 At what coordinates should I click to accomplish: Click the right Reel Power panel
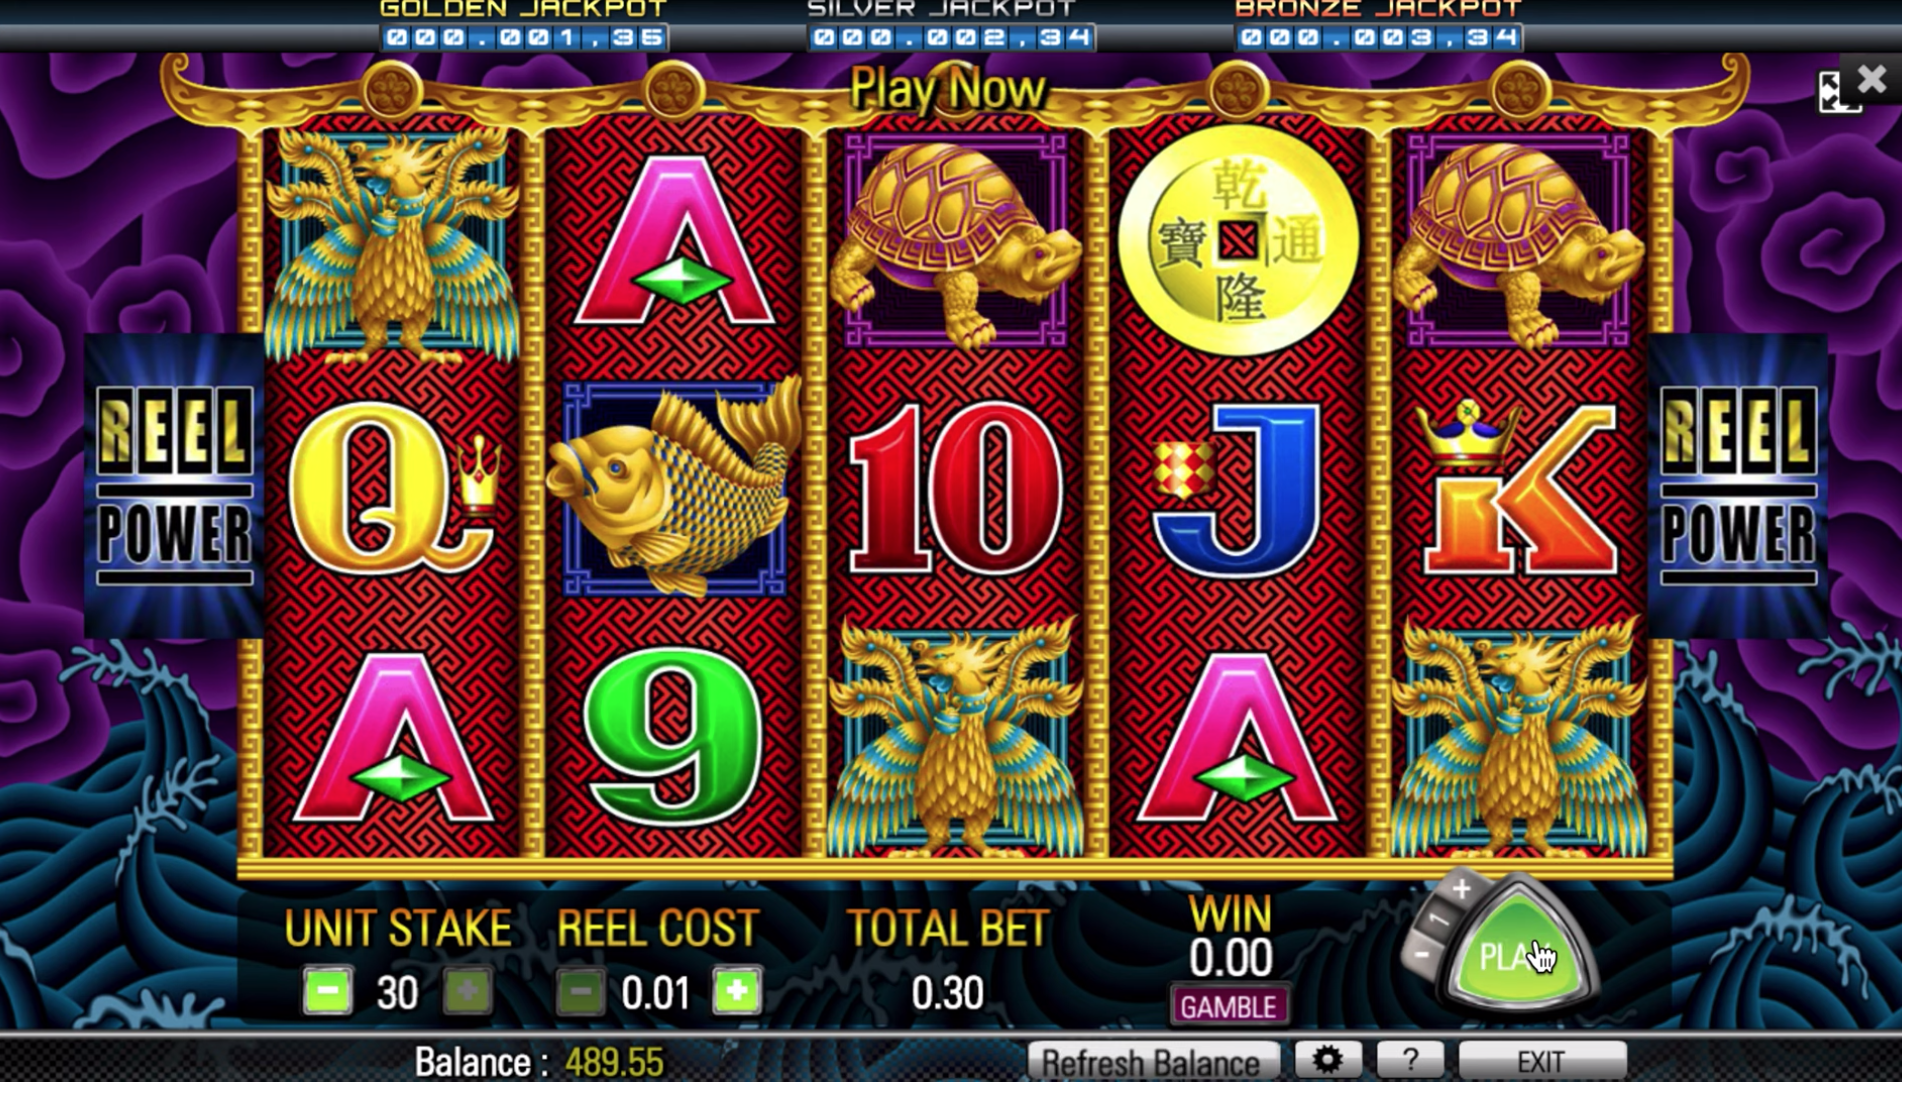[x=1738, y=486]
